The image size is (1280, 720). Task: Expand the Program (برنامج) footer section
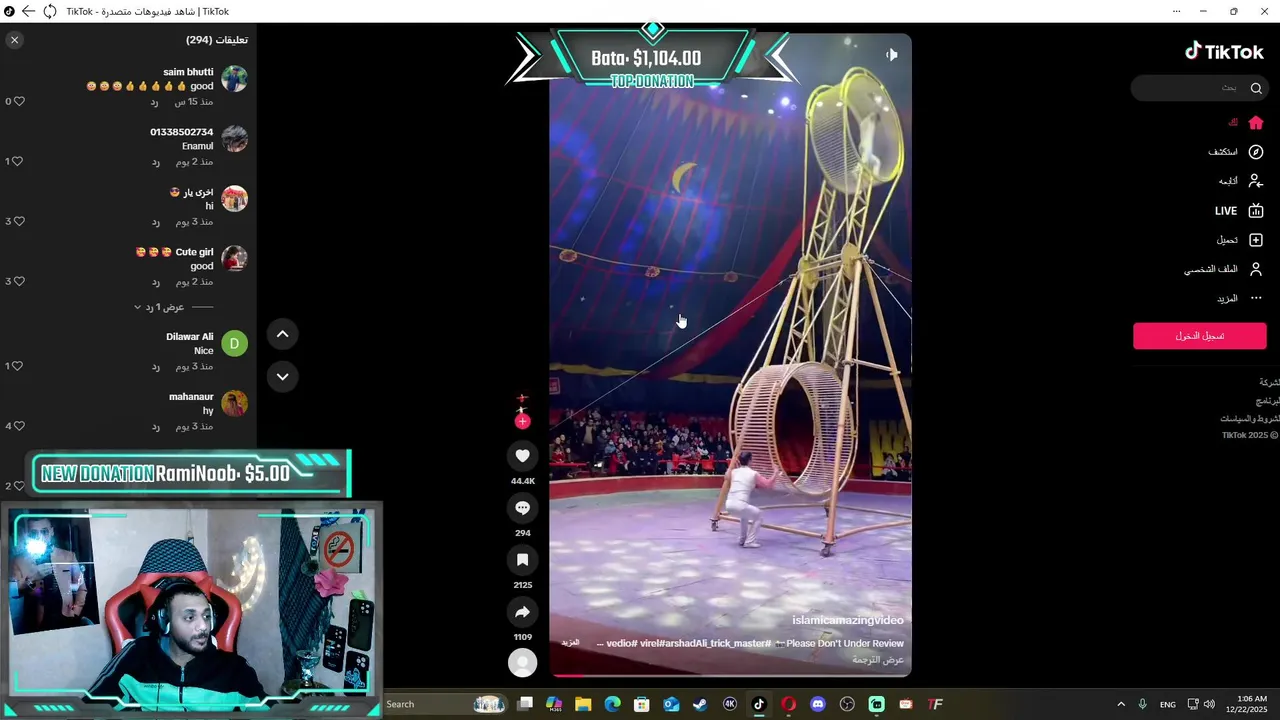point(1269,400)
